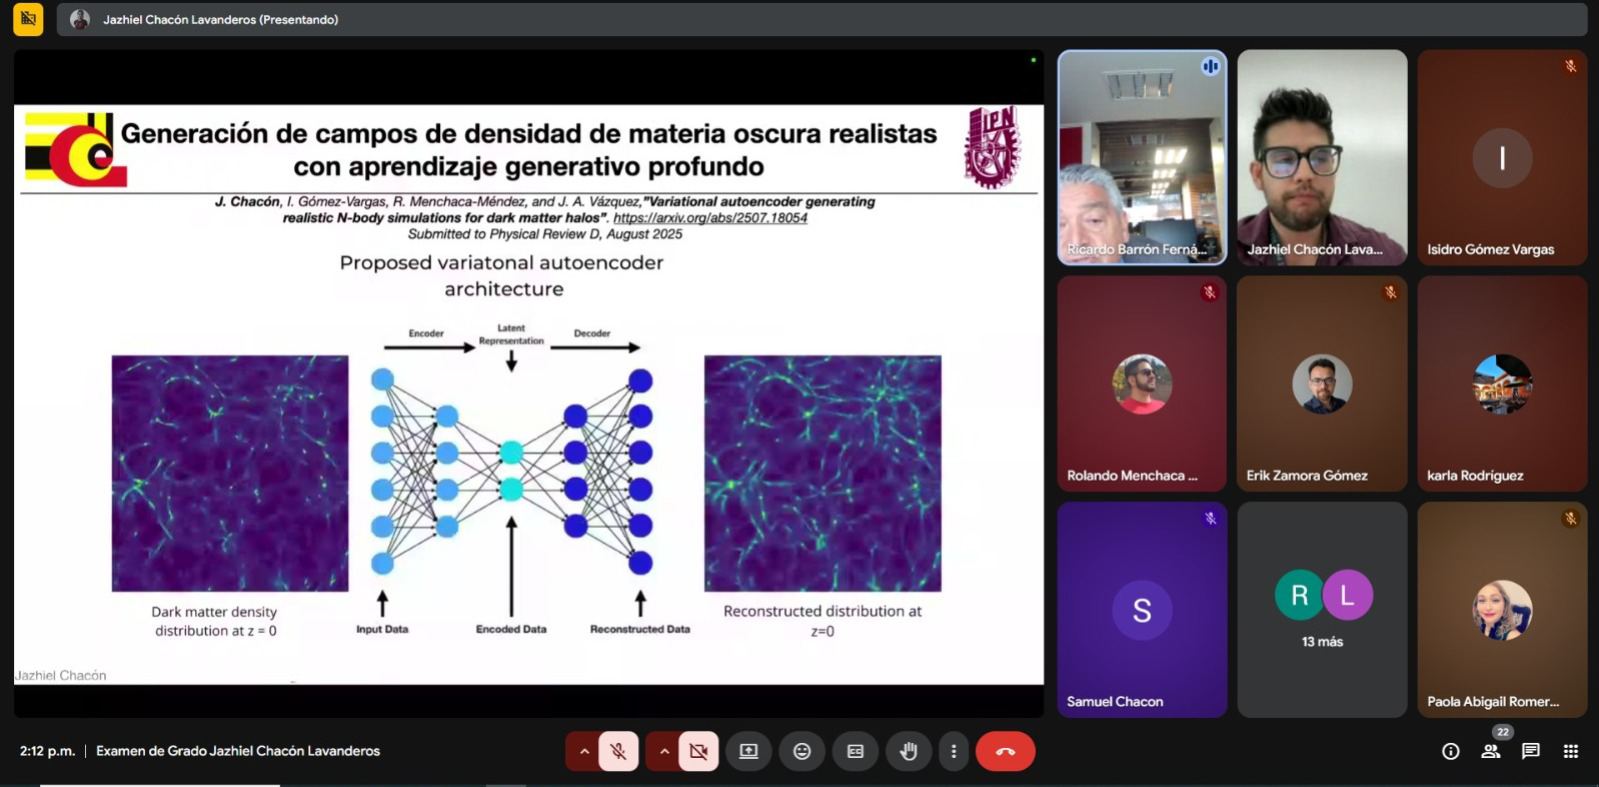Show the people list with 22 participants

click(1491, 751)
